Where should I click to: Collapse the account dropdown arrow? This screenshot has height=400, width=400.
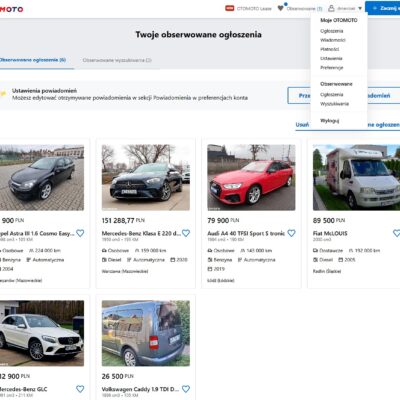[360, 9]
